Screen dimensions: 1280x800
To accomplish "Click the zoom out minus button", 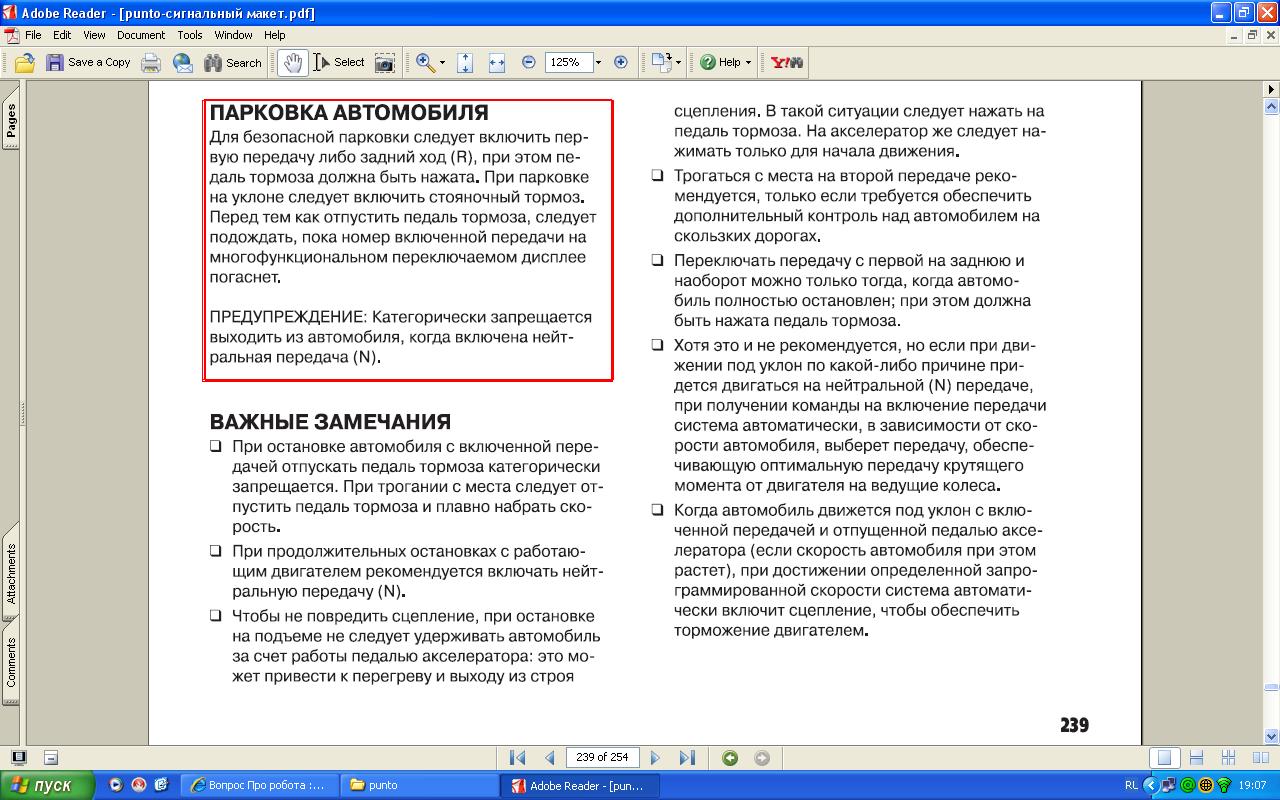I will click(529, 63).
